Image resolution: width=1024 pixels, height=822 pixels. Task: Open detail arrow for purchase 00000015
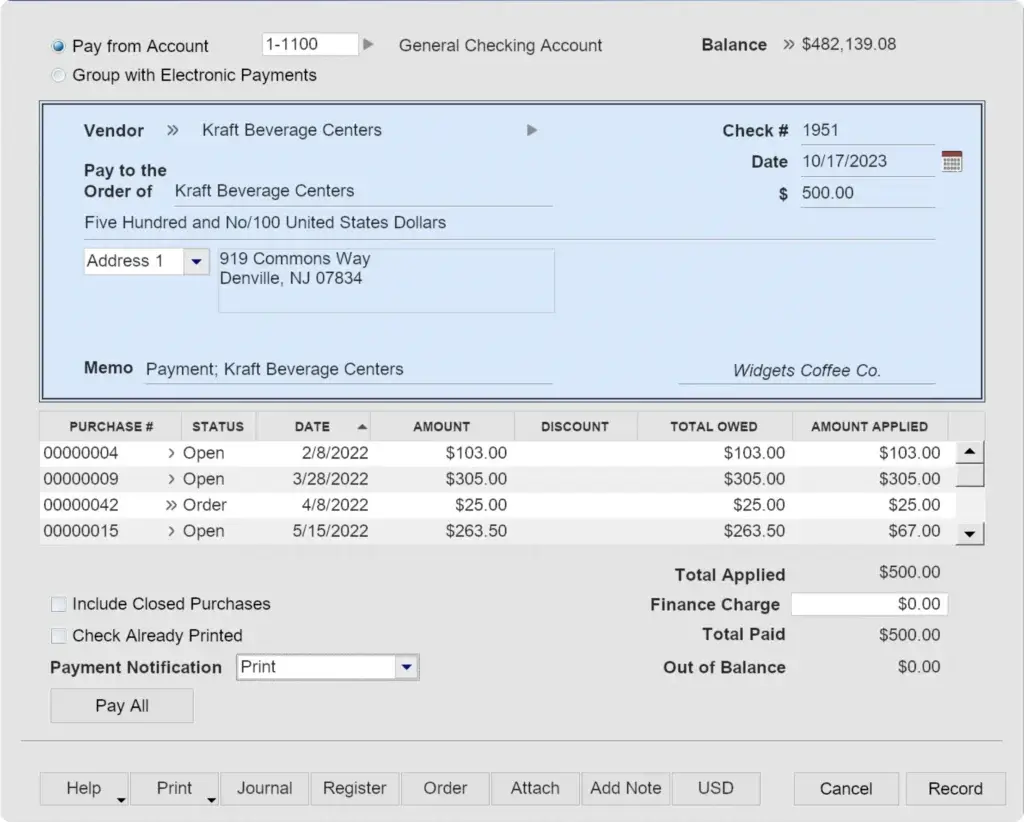171,531
